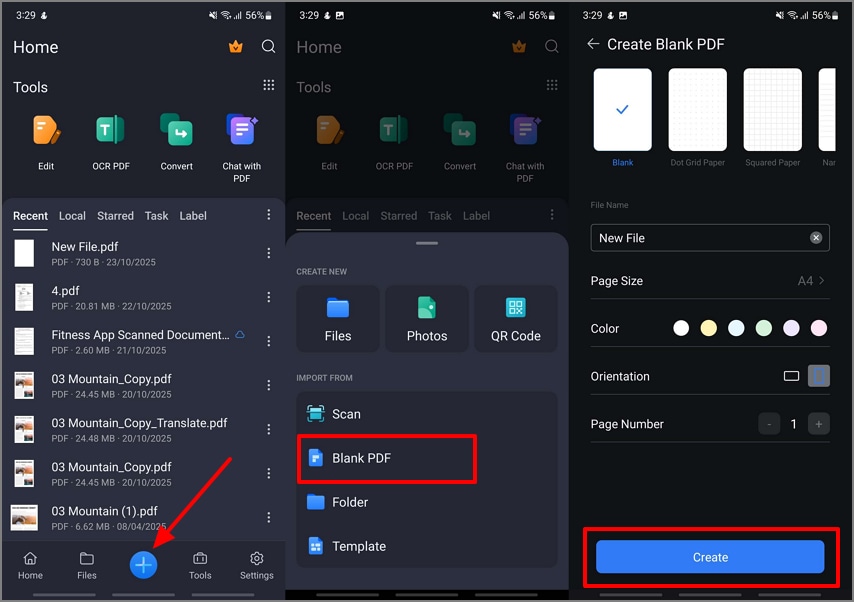The height and width of the screenshot is (602, 854).
Task: Switch to the Local tab
Action: coord(72,216)
